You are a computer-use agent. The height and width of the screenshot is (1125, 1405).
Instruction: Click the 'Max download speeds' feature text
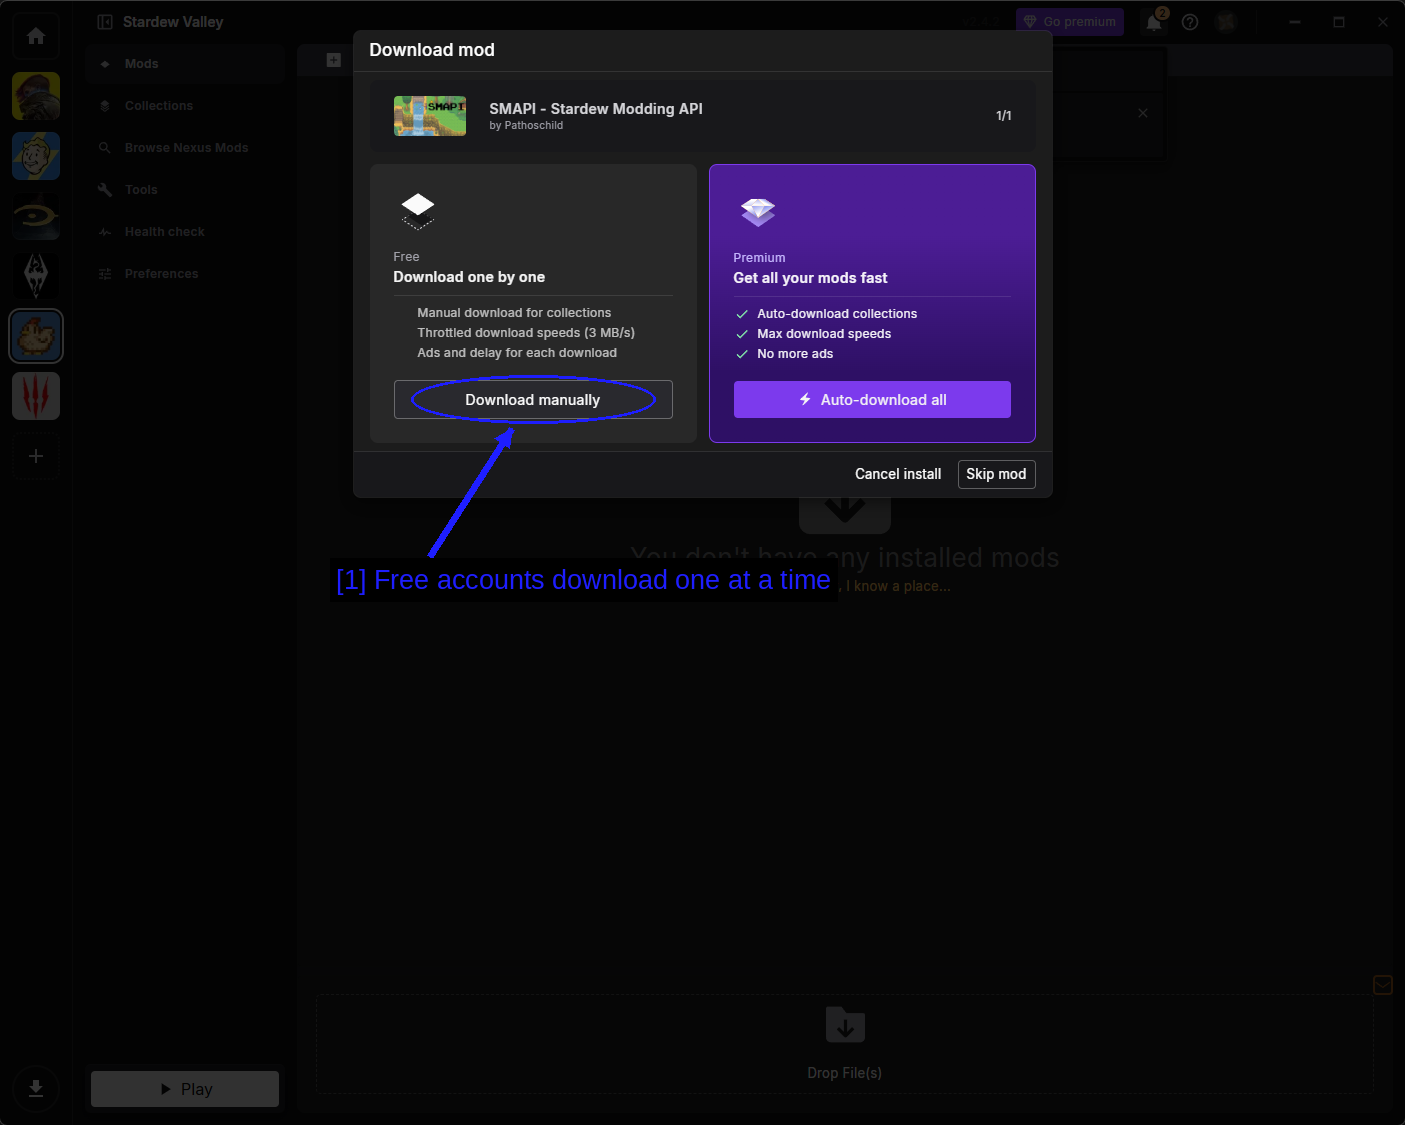824,334
